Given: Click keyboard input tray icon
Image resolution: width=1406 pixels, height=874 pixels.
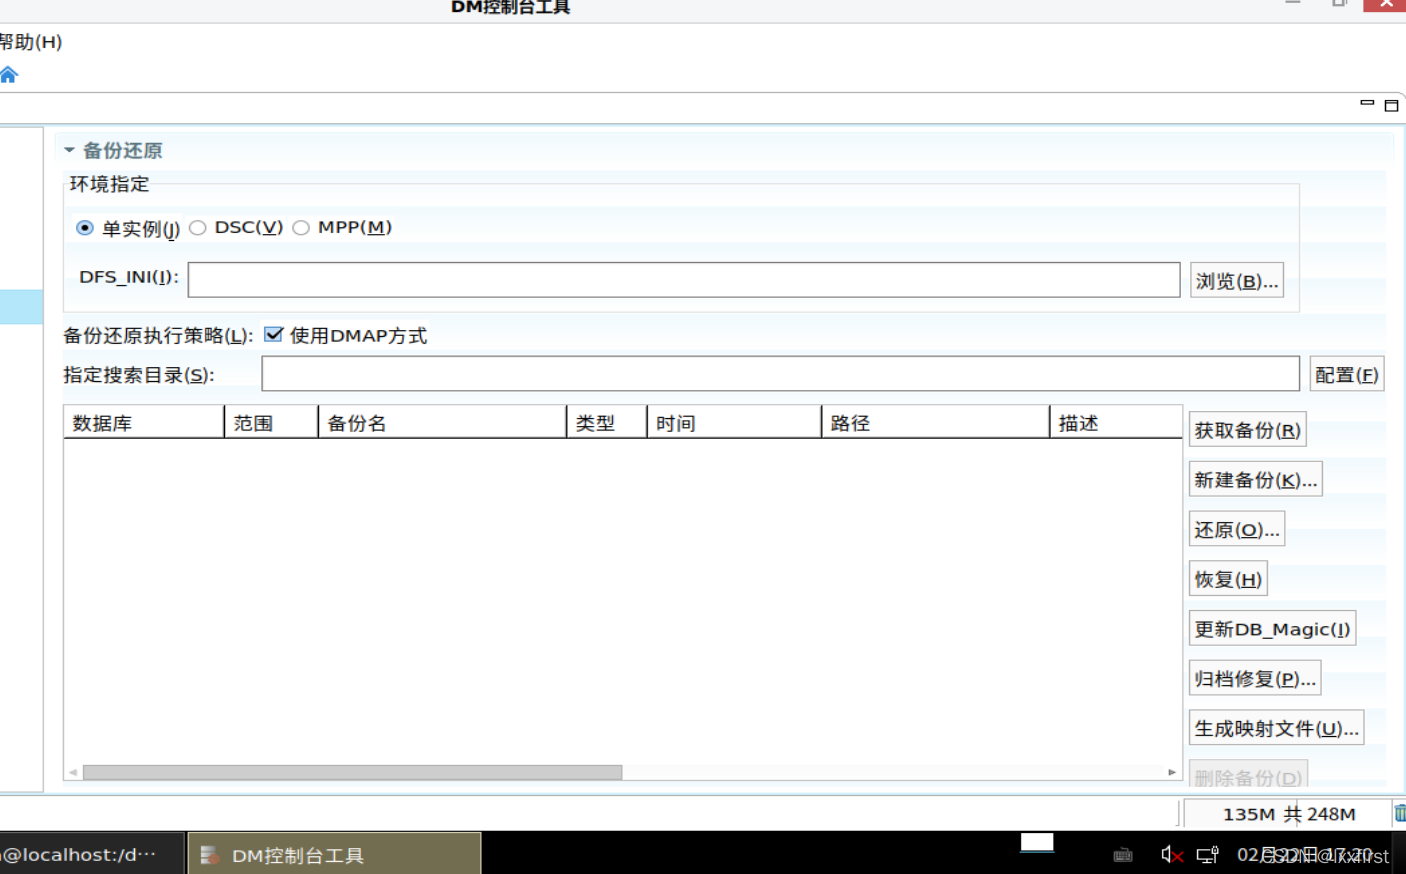Looking at the screenshot, I should pos(1123,855).
